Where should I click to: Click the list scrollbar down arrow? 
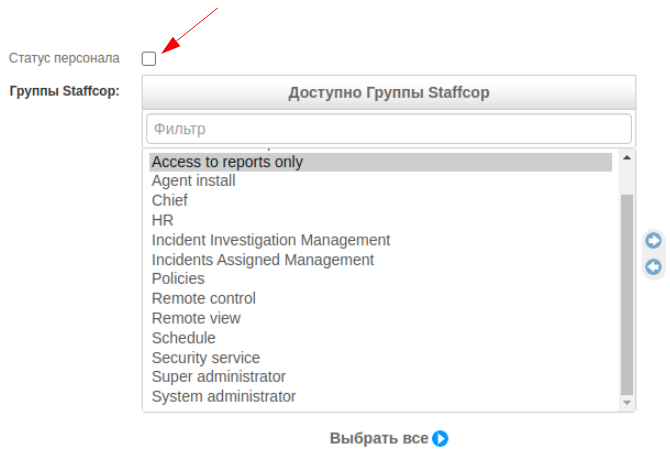point(627,403)
